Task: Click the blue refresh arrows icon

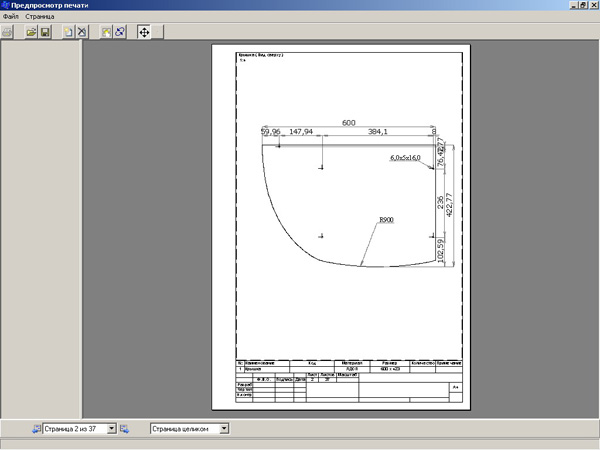Action: (120, 32)
